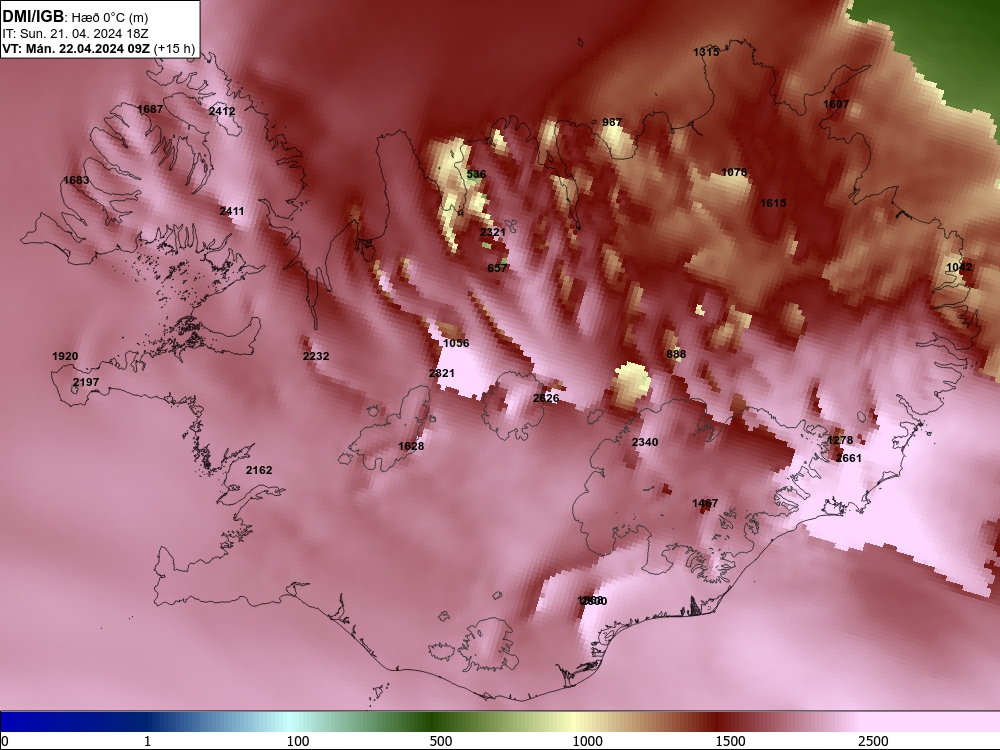The image size is (1000, 750).
Task: Click the 1 tick label on color scale
Action: 147,741
